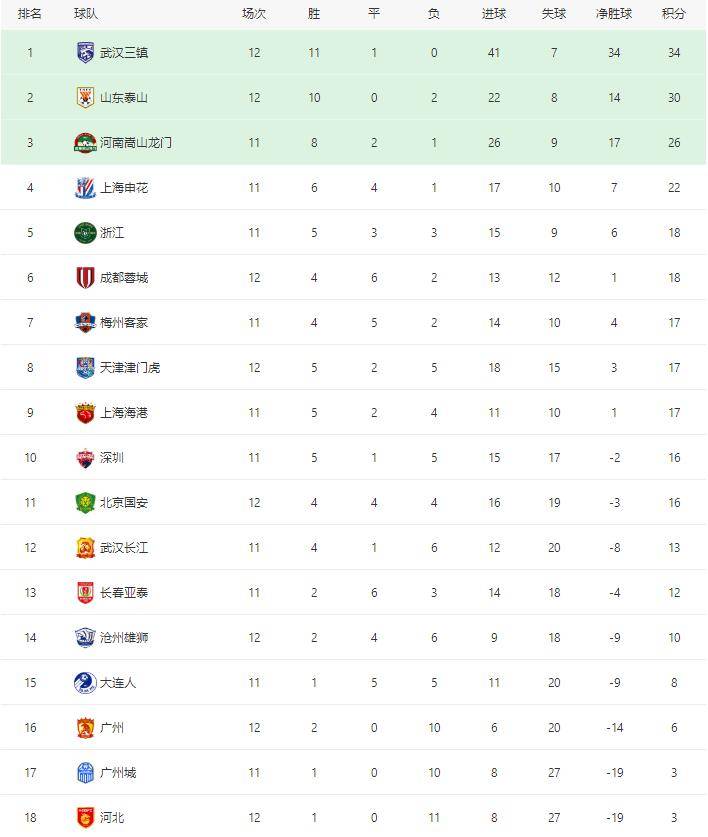Screen dimensions: 708x837
Task: Click the 武汉三镇 team logo
Action: [85, 53]
